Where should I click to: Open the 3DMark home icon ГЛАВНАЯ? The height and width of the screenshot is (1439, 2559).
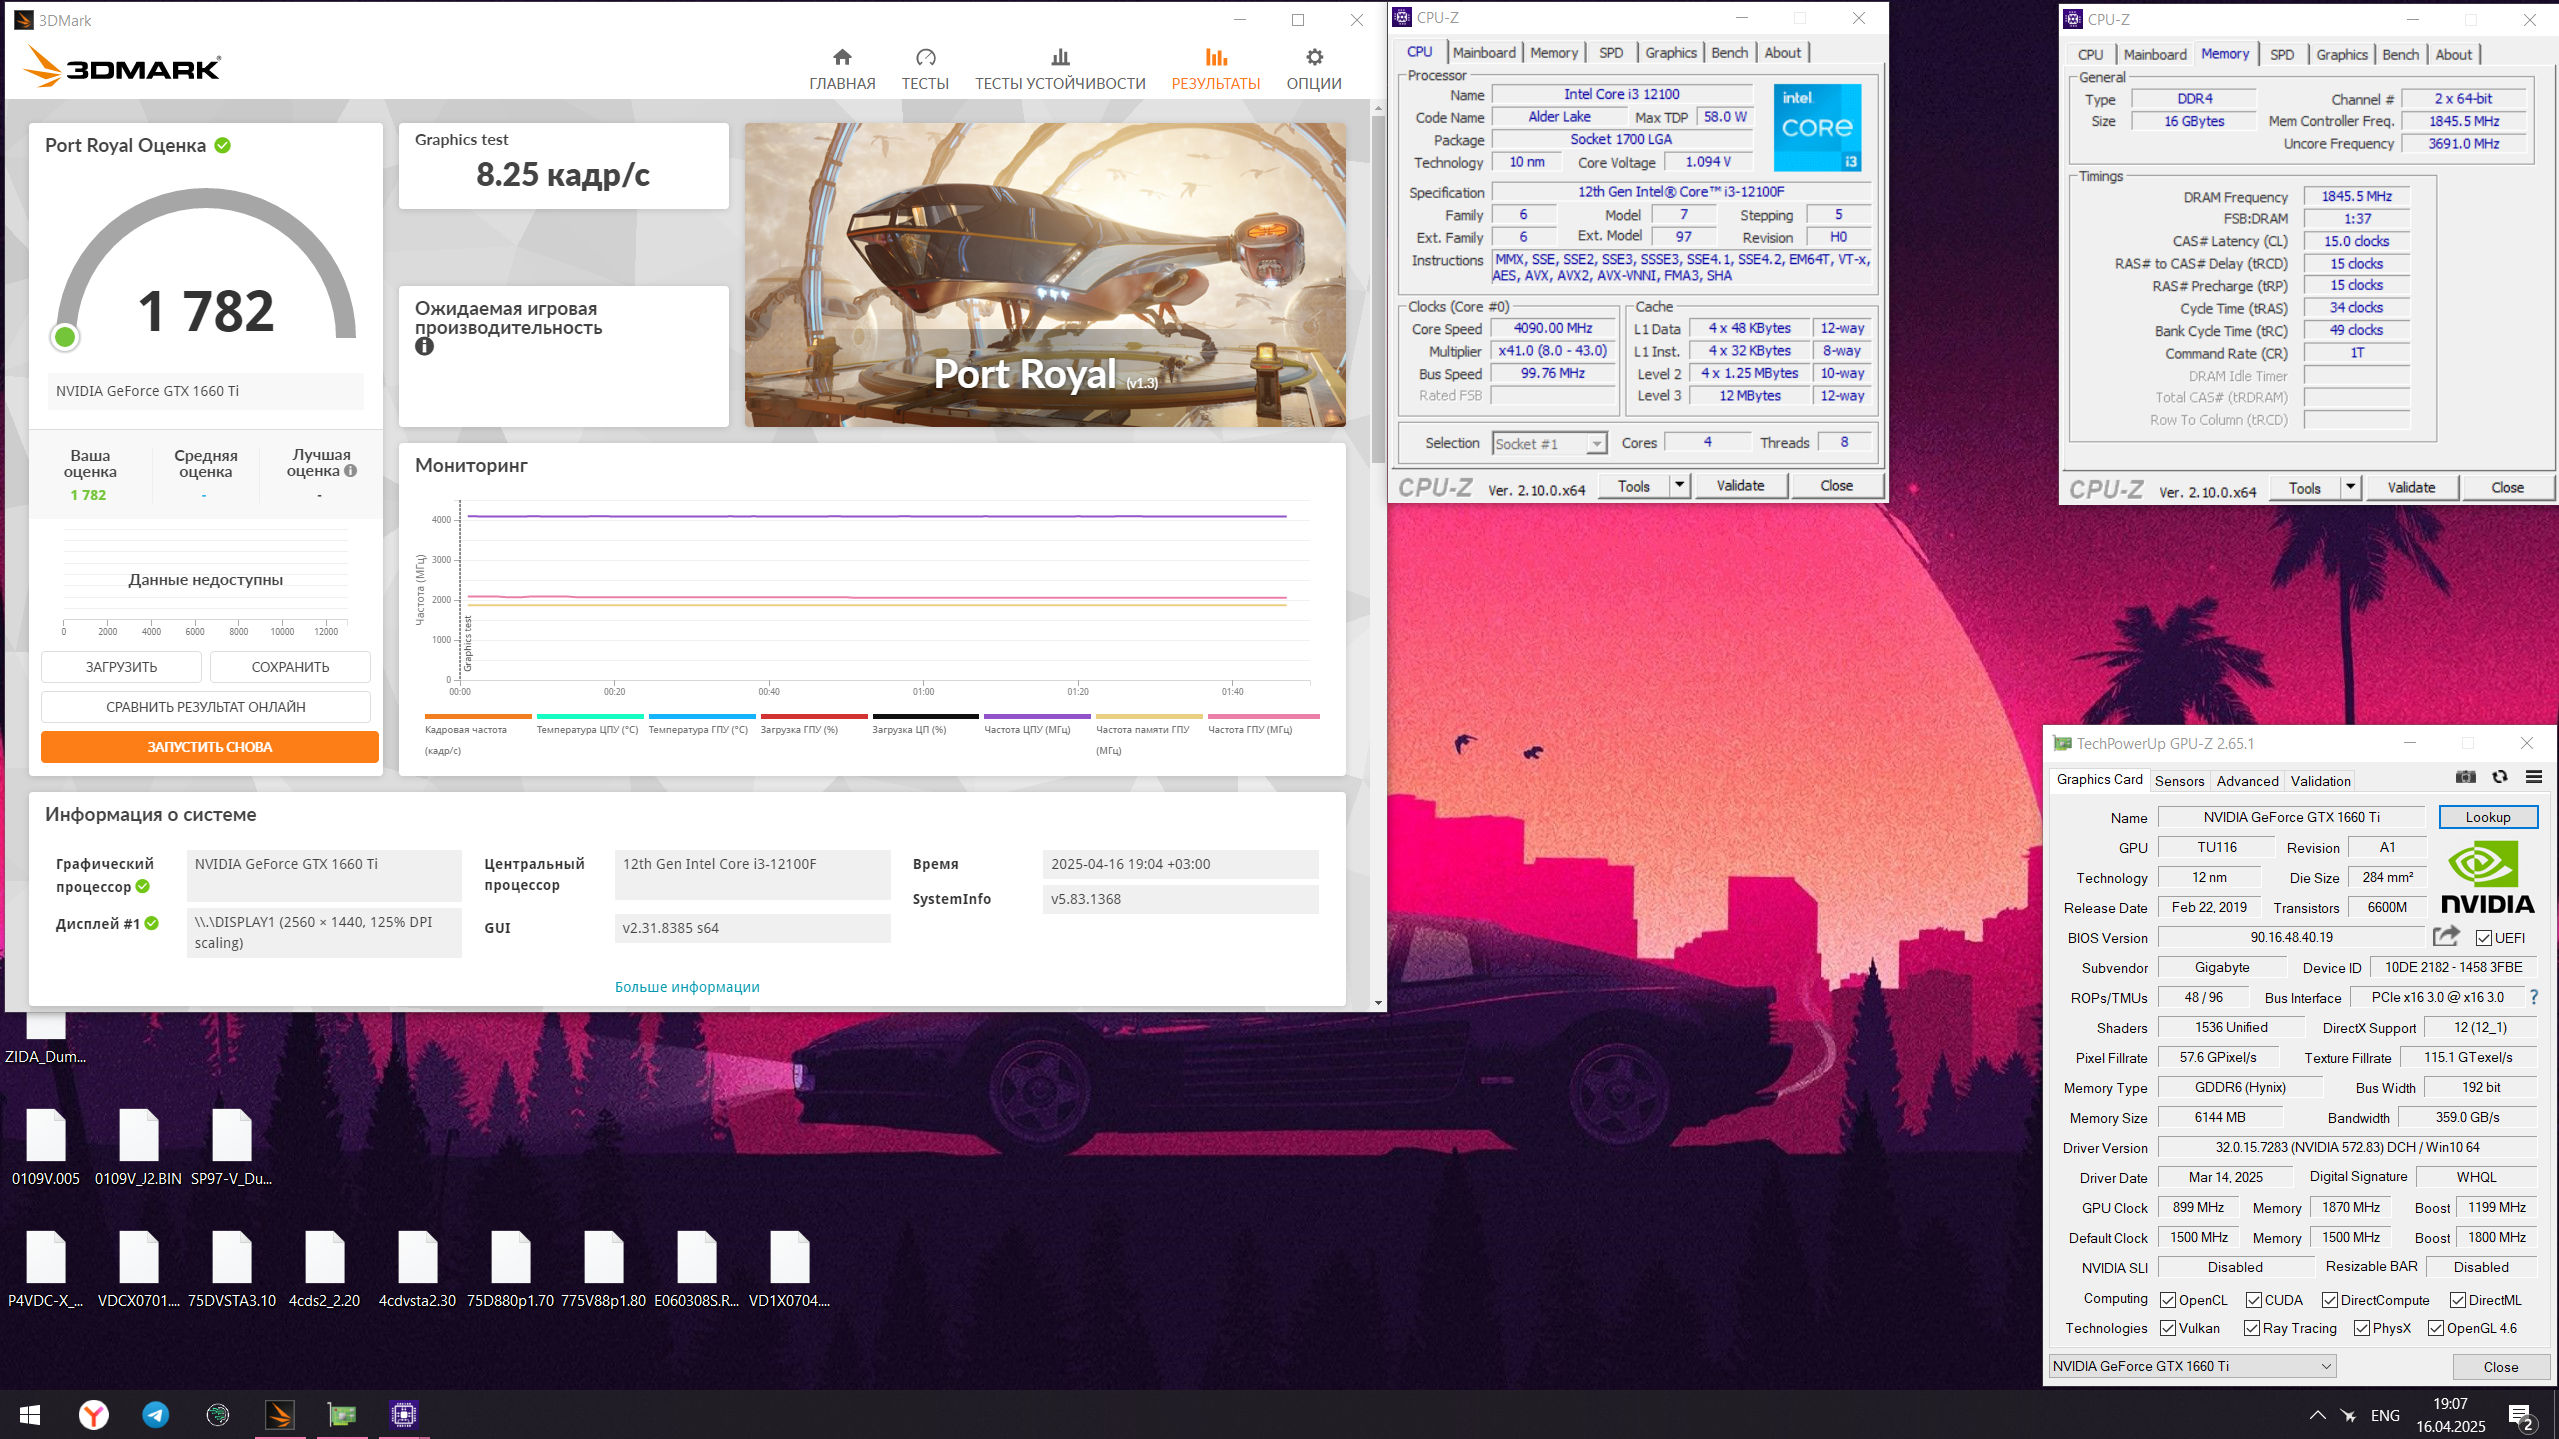pyautogui.click(x=842, y=57)
